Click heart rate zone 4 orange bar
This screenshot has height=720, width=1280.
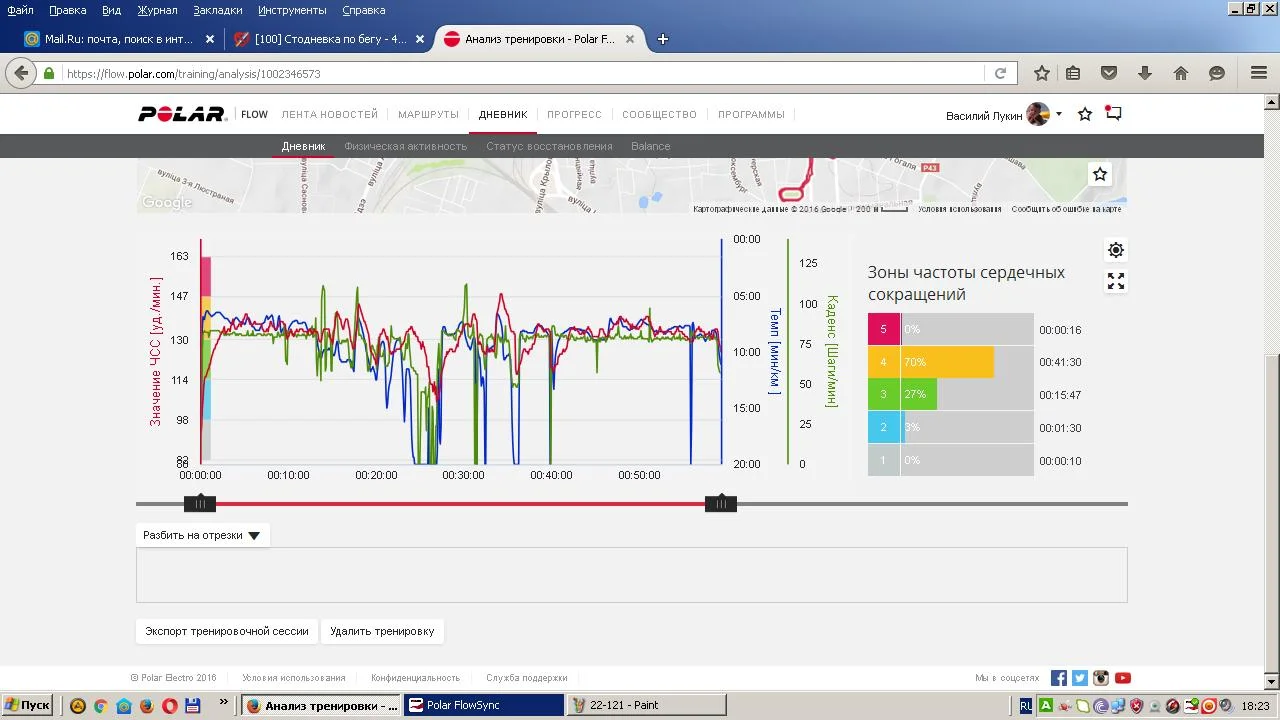(946, 362)
